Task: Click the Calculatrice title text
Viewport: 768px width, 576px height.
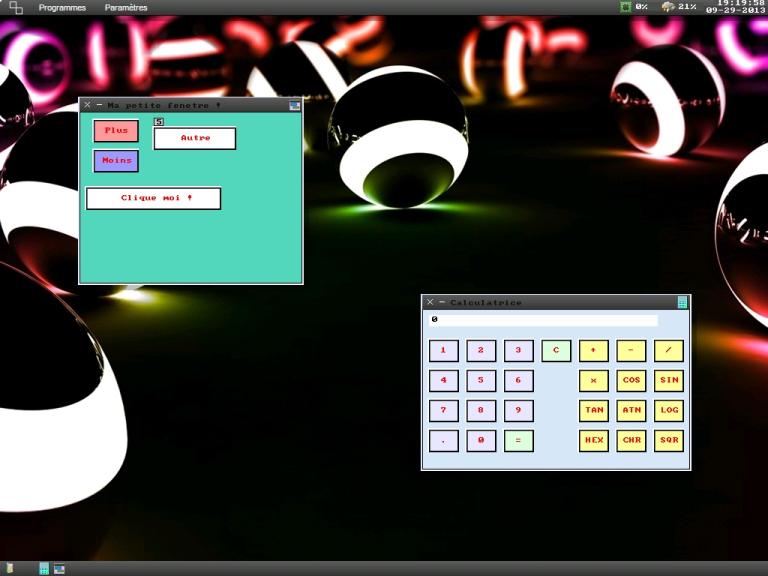Action: [x=486, y=303]
